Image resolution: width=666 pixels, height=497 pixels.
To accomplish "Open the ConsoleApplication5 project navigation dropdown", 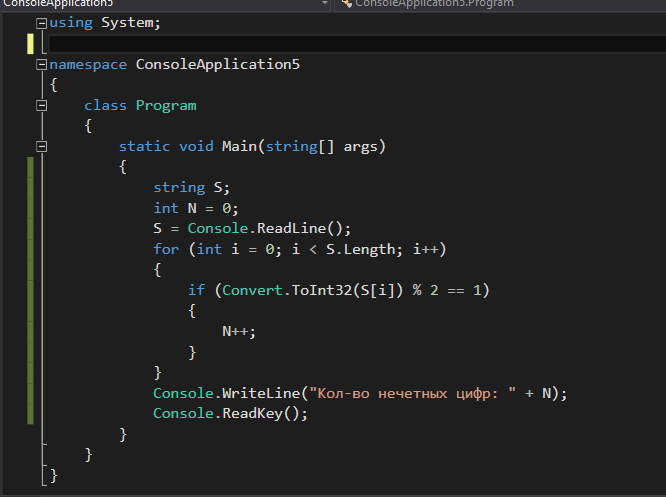I will pyautogui.click(x=324, y=4).
